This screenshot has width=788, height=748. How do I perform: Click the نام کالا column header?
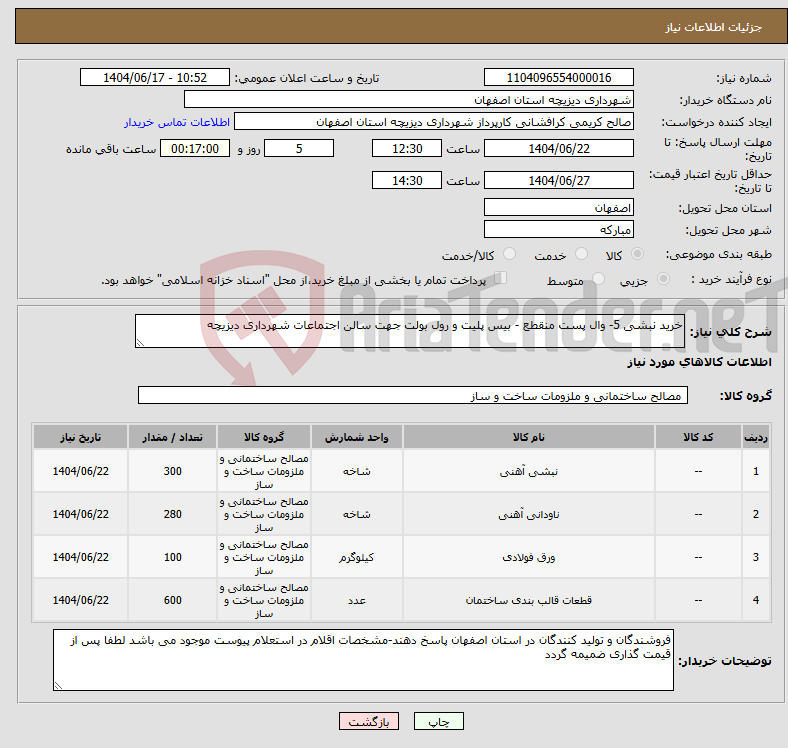tap(528, 437)
